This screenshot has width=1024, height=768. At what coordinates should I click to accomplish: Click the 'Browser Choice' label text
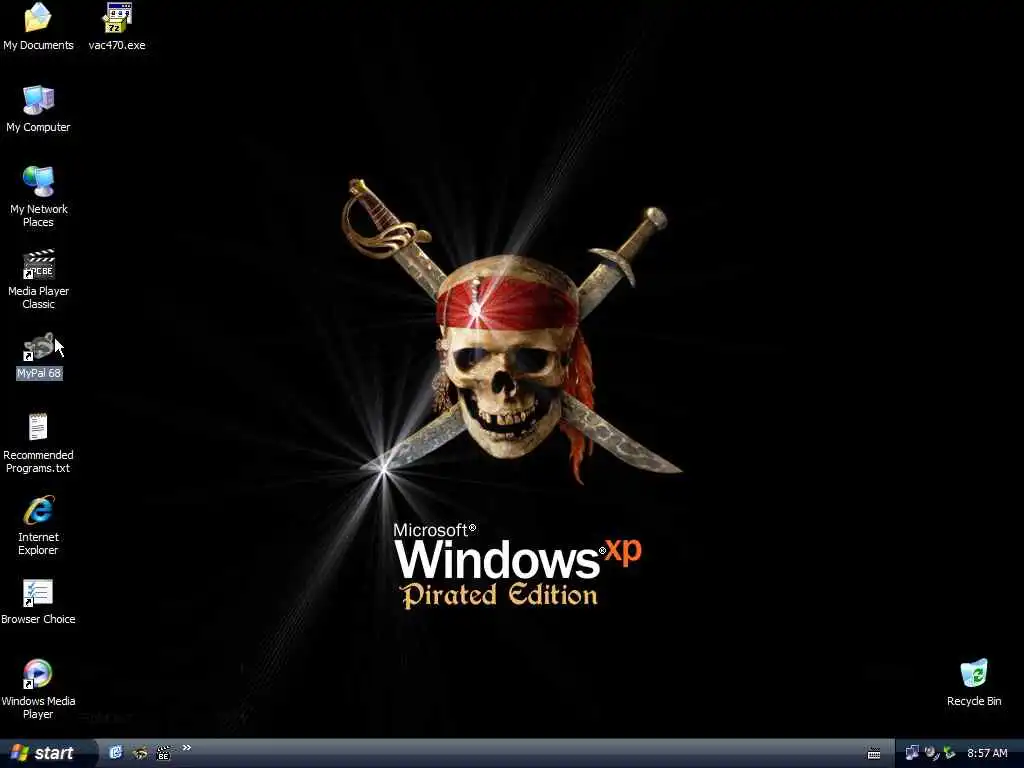pos(38,619)
